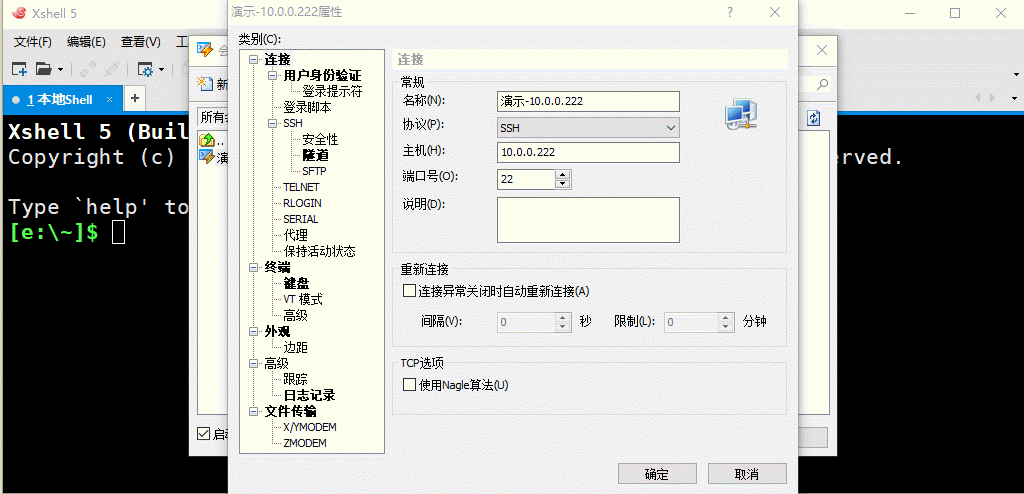Image resolution: width=1024 pixels, height=494 pixels.
Task: Open the tab list dropdown arrow in Xshell
Action: tap(1014, 99)
